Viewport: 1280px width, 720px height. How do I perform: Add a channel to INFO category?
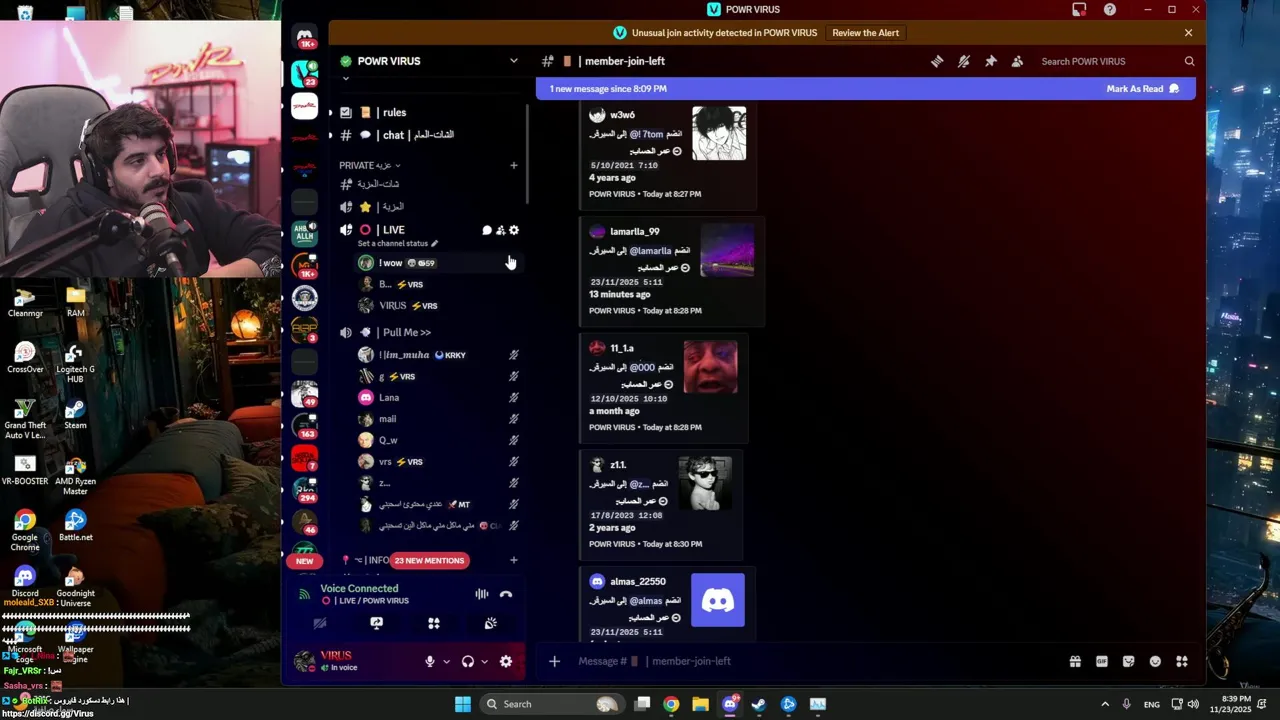(514, 560)
